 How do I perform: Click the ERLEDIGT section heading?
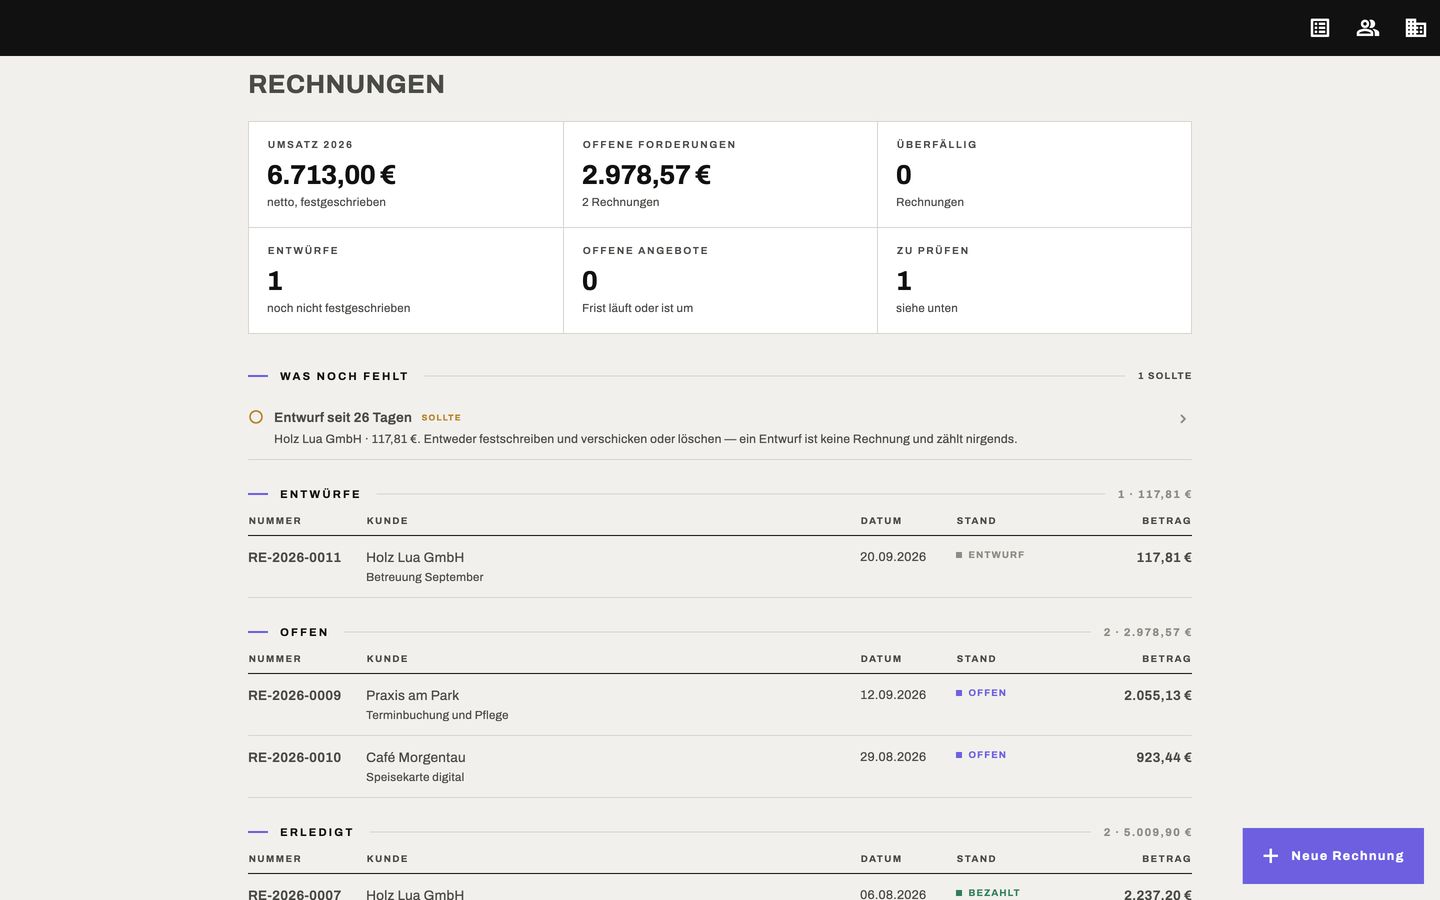pyautogui.click(x=317, y=832)
